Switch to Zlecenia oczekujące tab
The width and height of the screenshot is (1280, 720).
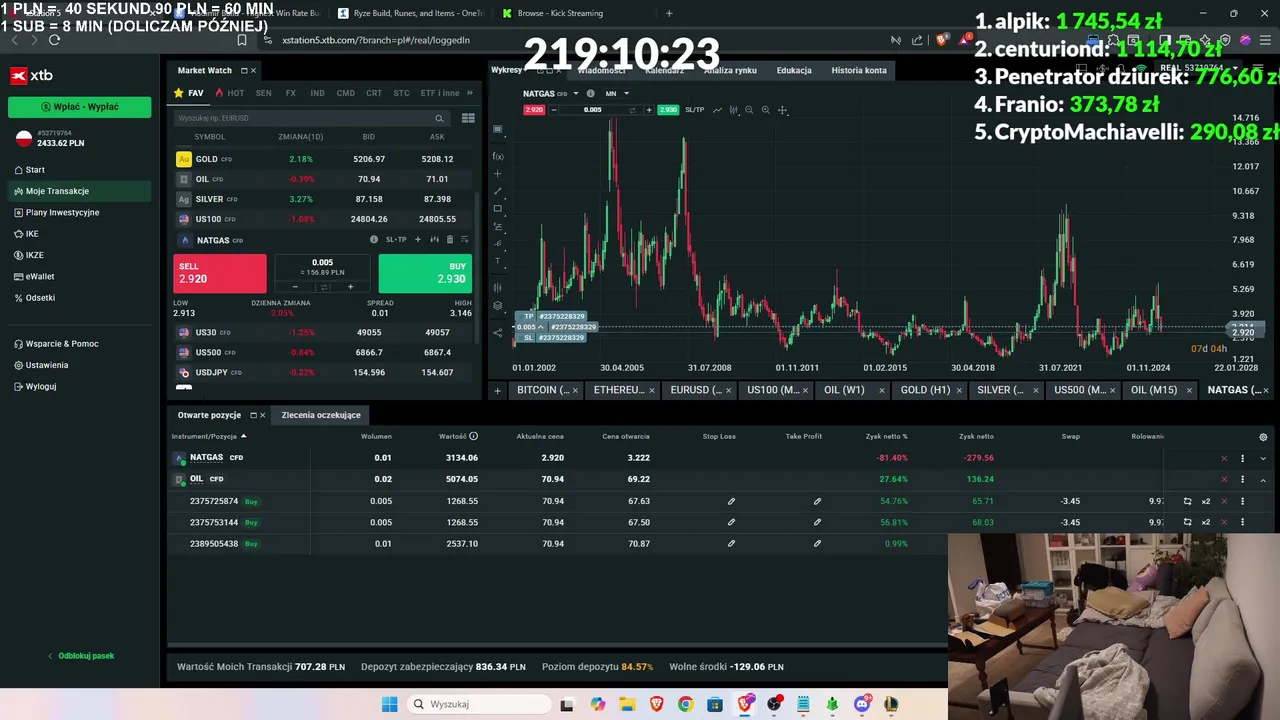pyautogui.click(x=321, y=415)
